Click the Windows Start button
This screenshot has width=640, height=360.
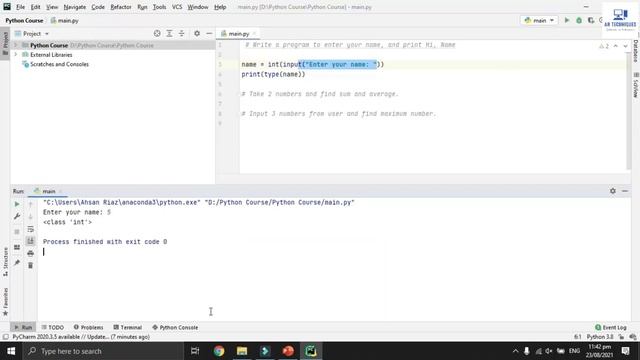click(x=11, y=351)
